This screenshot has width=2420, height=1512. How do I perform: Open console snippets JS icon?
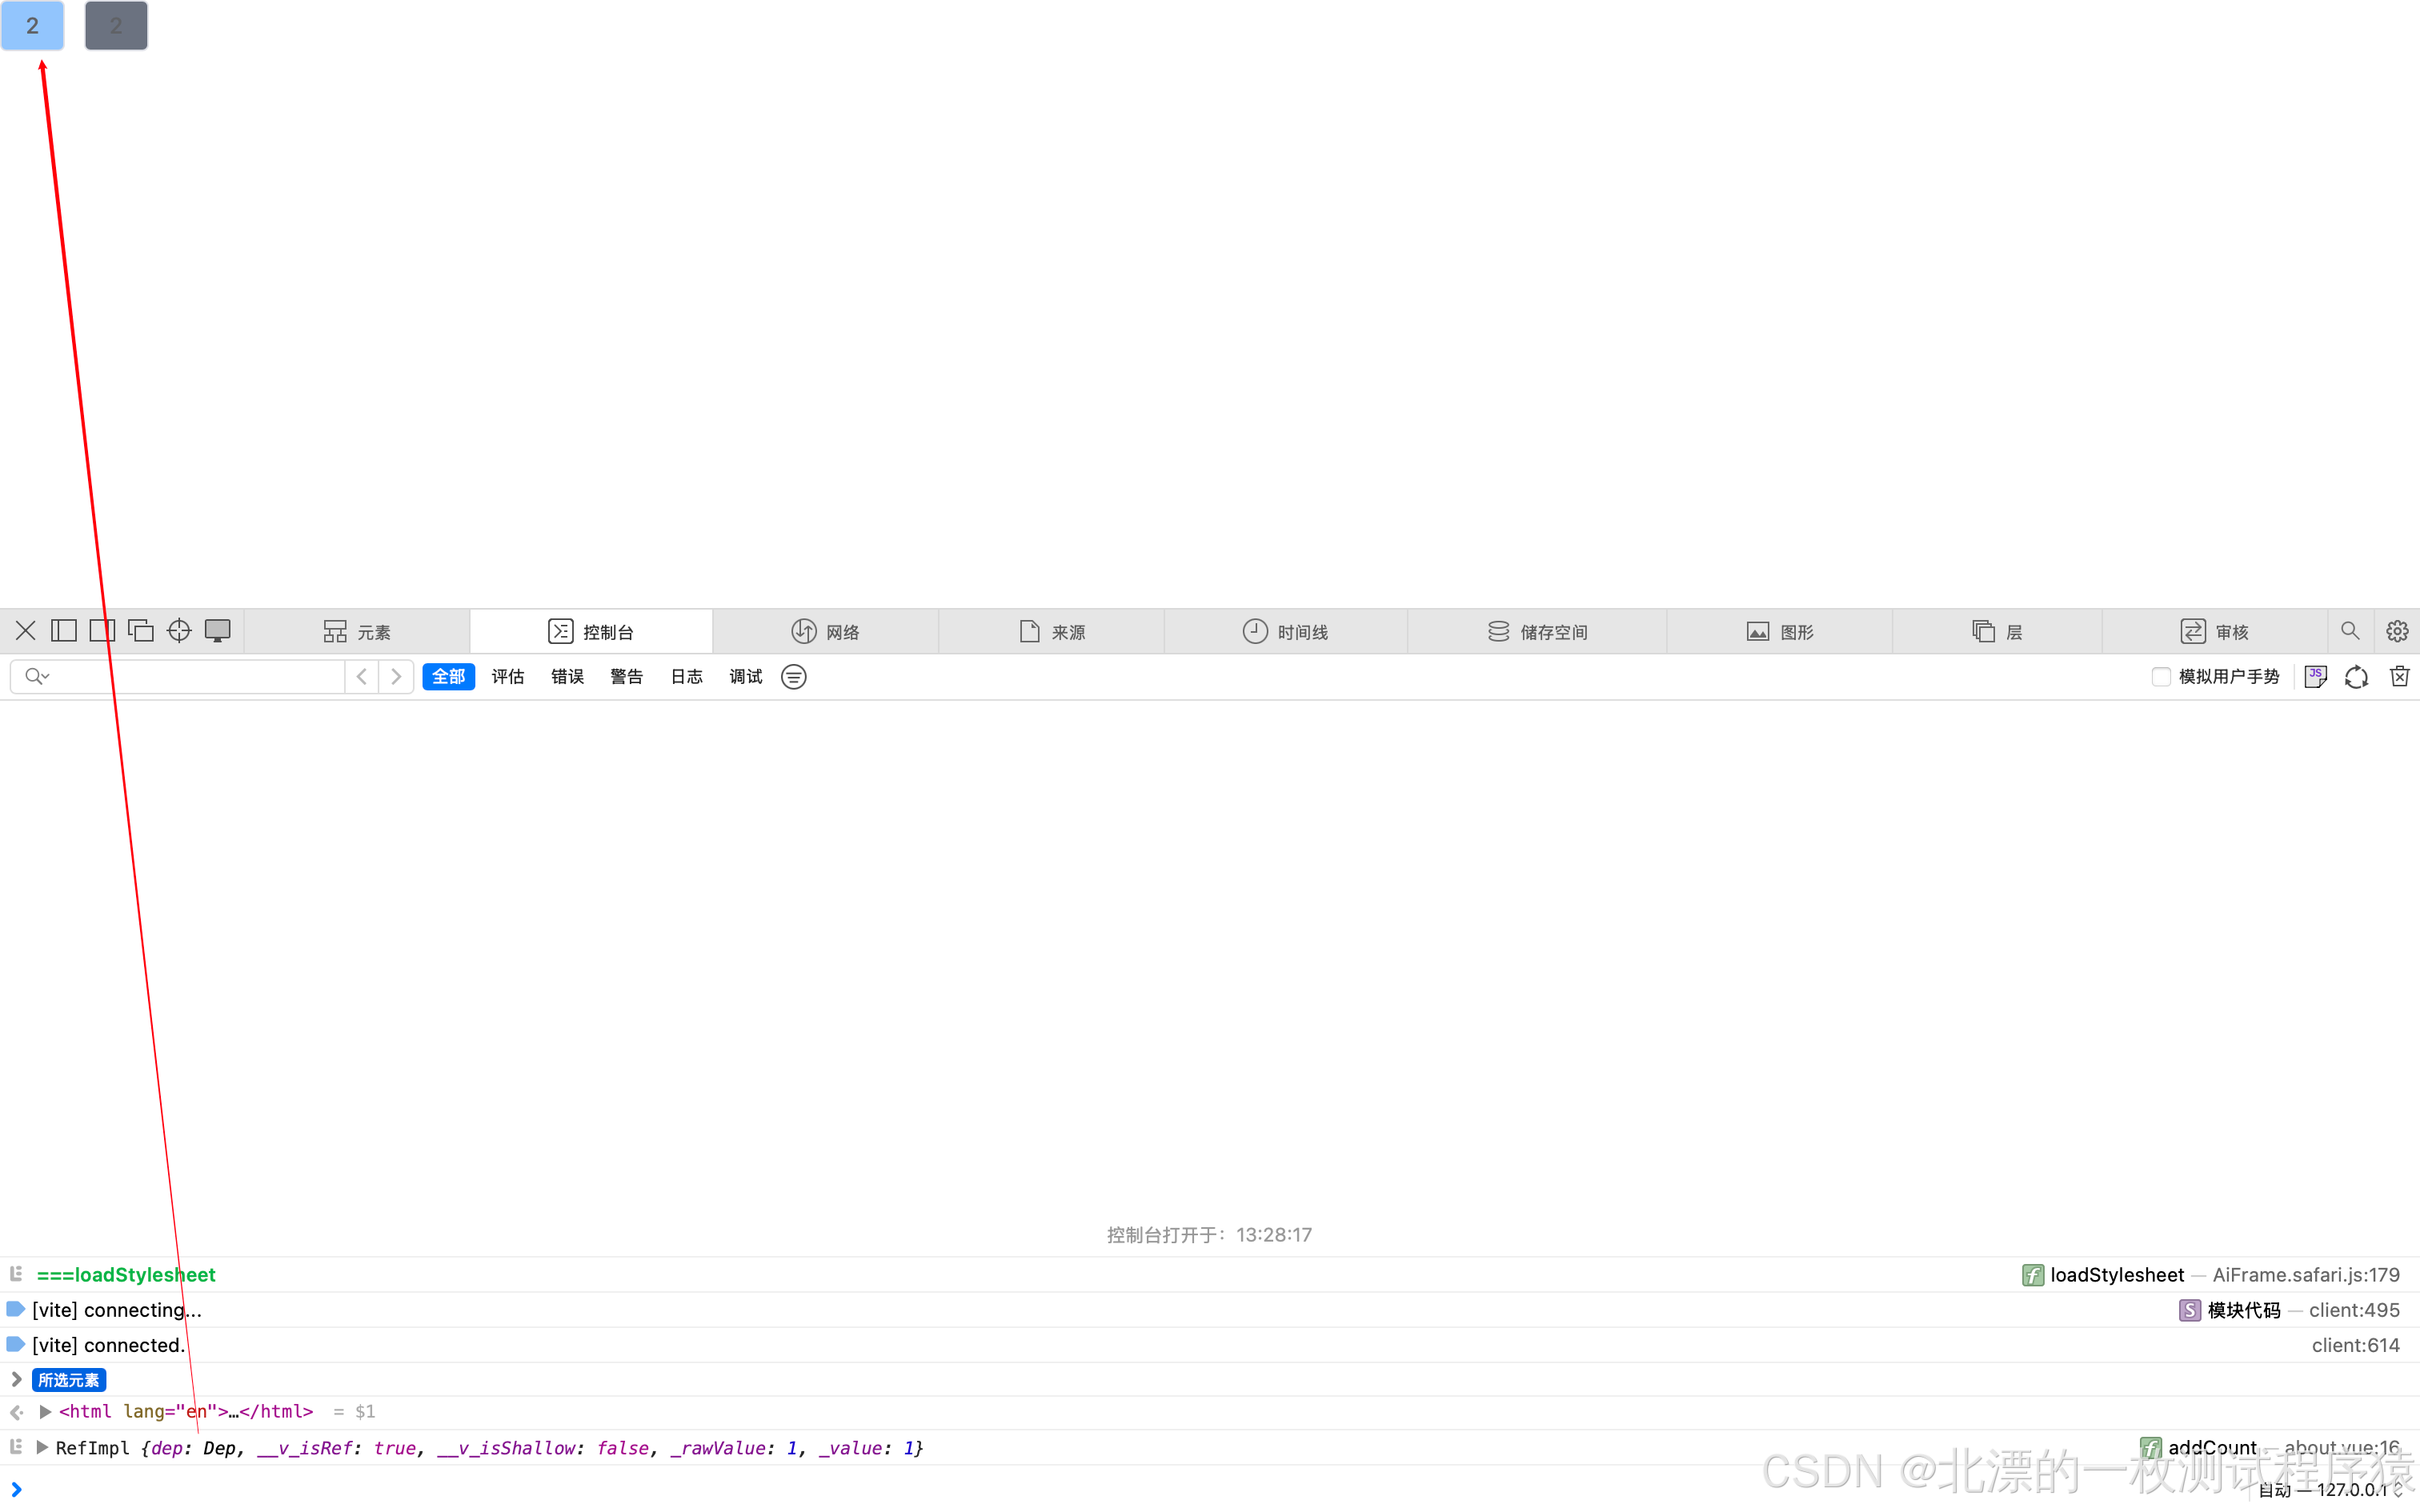point(2315,677)
